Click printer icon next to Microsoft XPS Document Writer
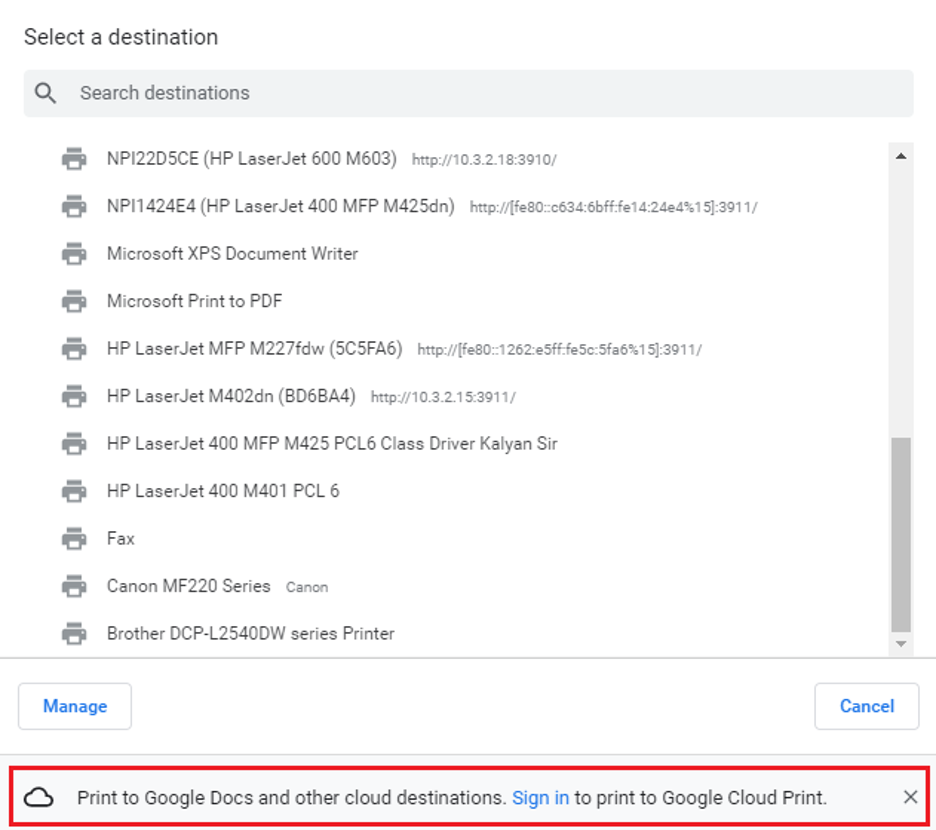 point(74,254)
